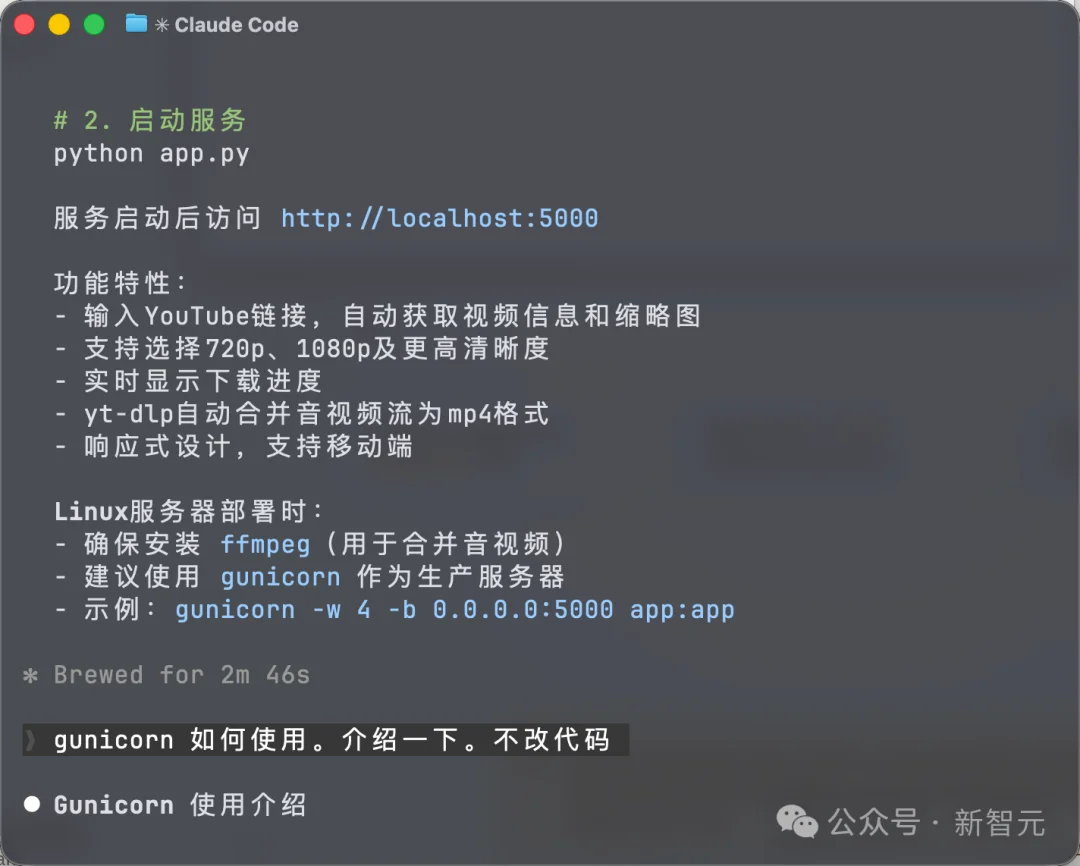Click the yellow minimize window button
1080x866 pixels.
pyautogui.click(x=59, y=25)
